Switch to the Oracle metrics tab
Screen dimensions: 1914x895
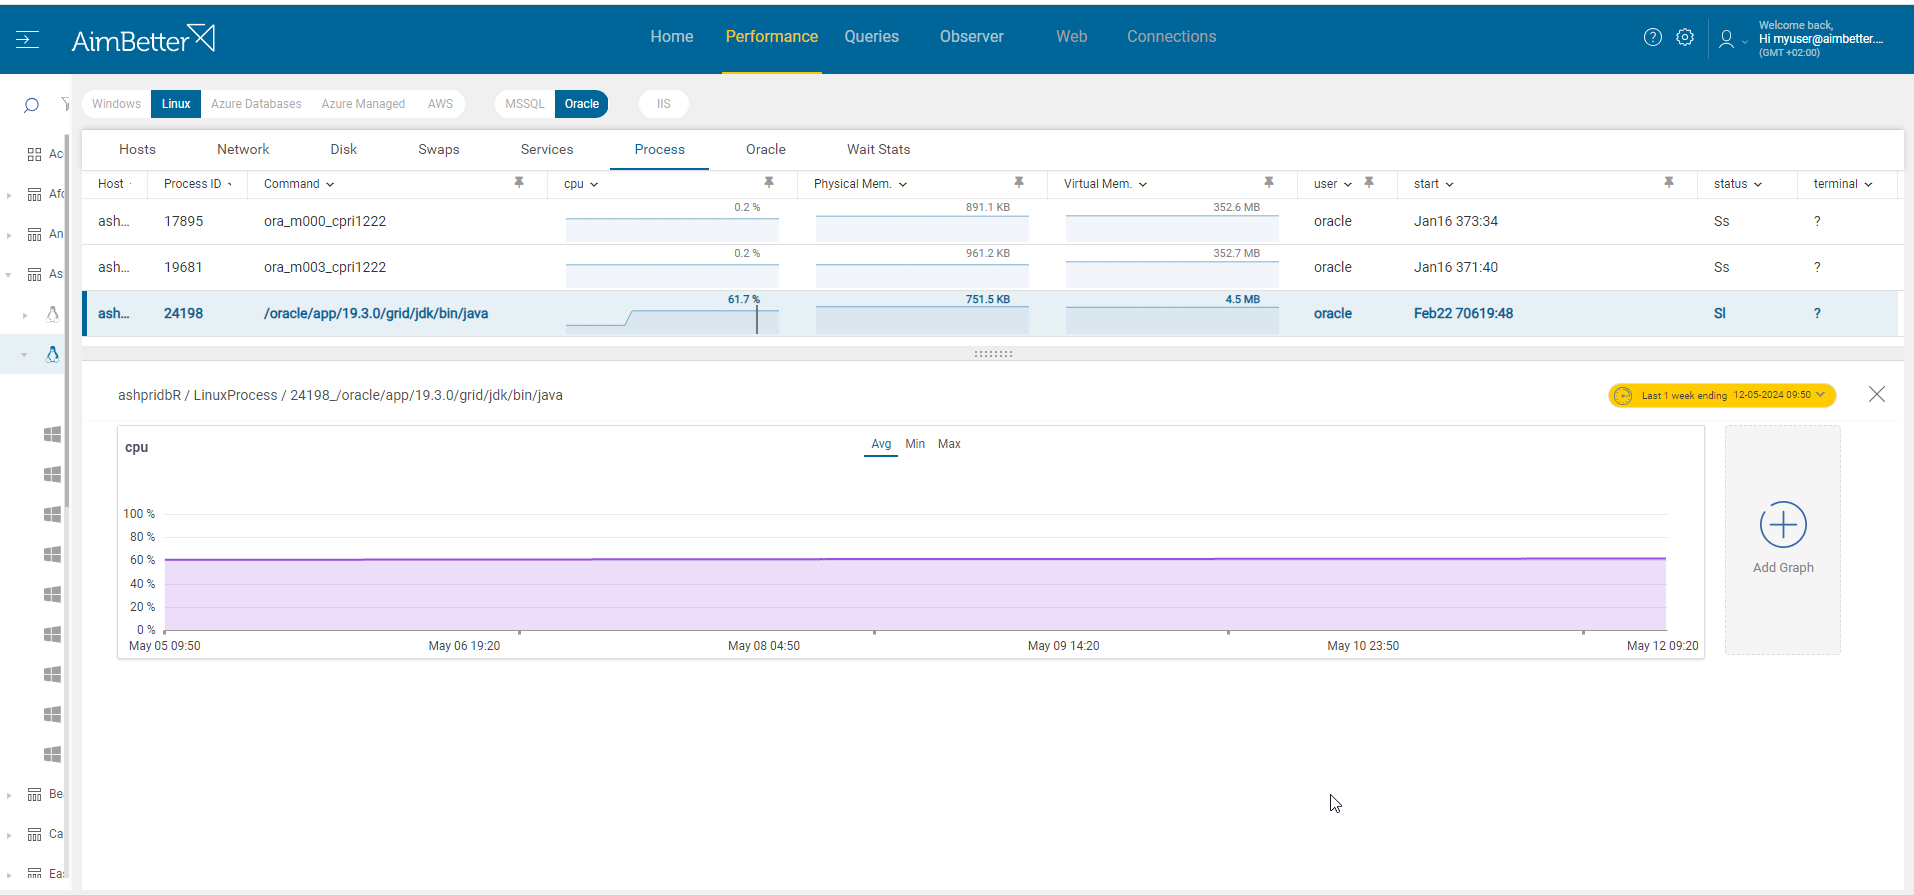point(766,149)
